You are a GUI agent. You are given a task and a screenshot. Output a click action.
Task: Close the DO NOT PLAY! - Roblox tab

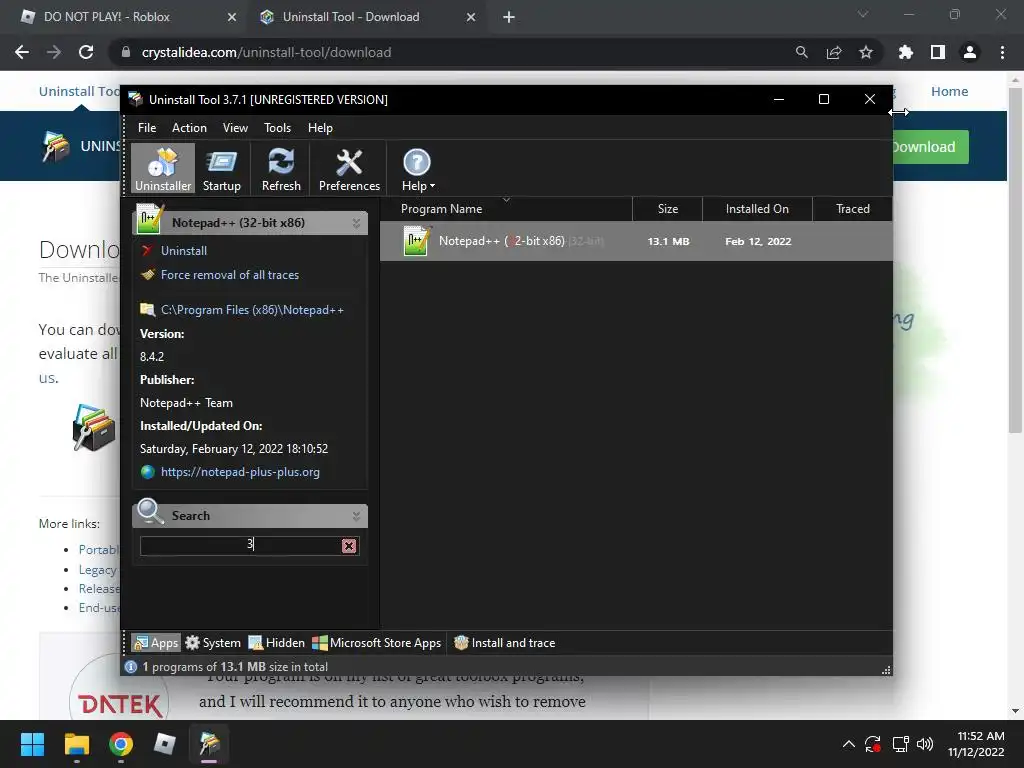pos(232,17)
